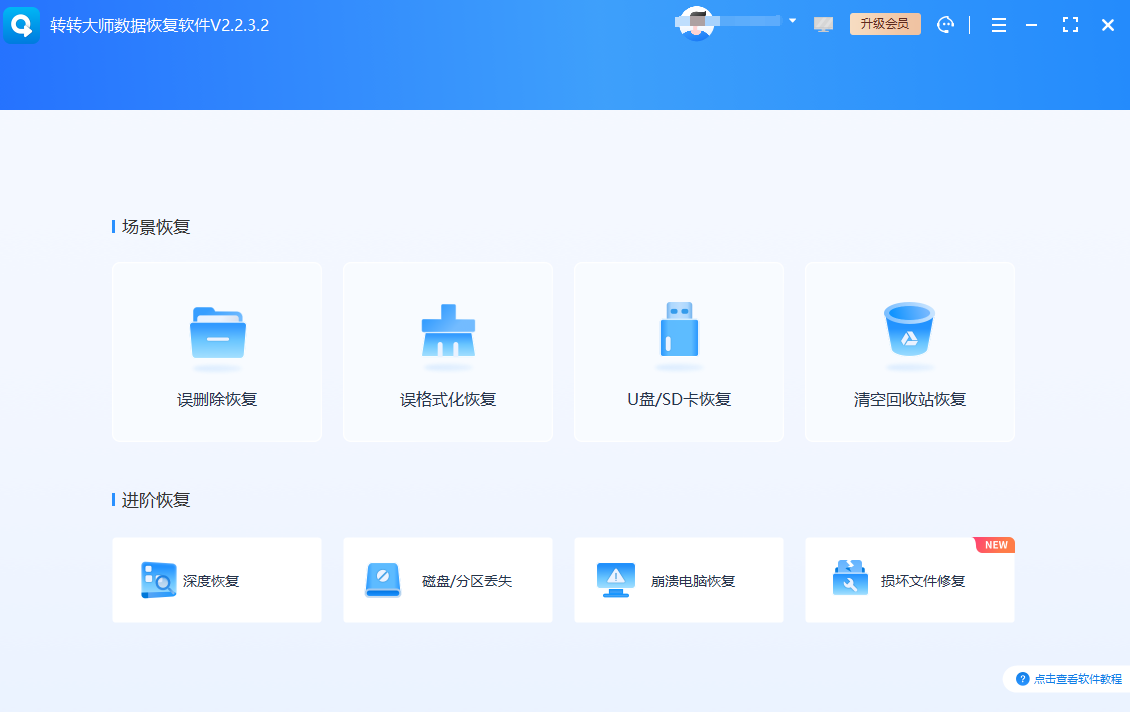Screen dimensions: 1130x712
Task: Select 崩溃电脑恢复 crashed PC recovery
Action: click(679, 580)
